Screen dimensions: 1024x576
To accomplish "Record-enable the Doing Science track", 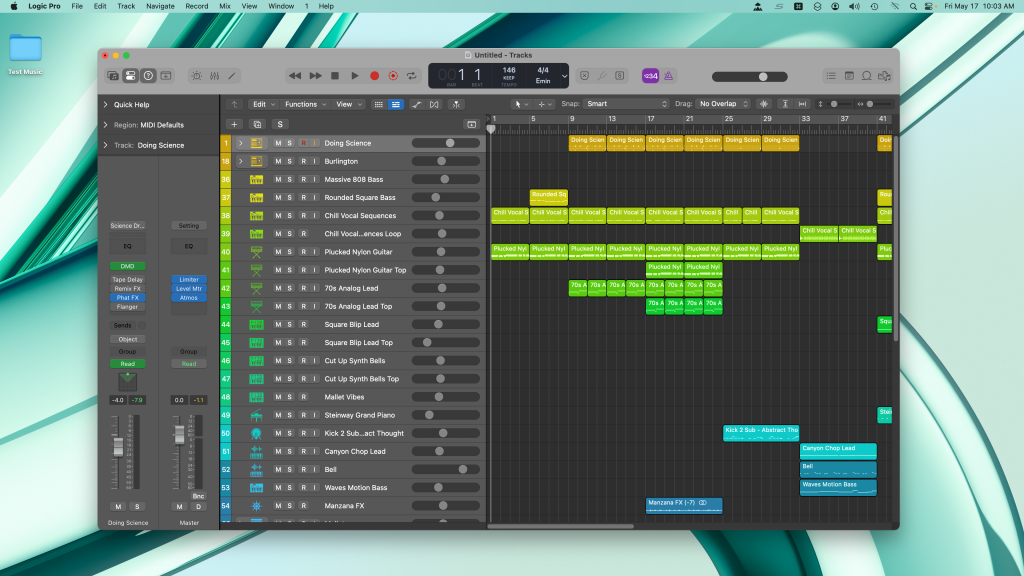I will click(x=303, y=143).
